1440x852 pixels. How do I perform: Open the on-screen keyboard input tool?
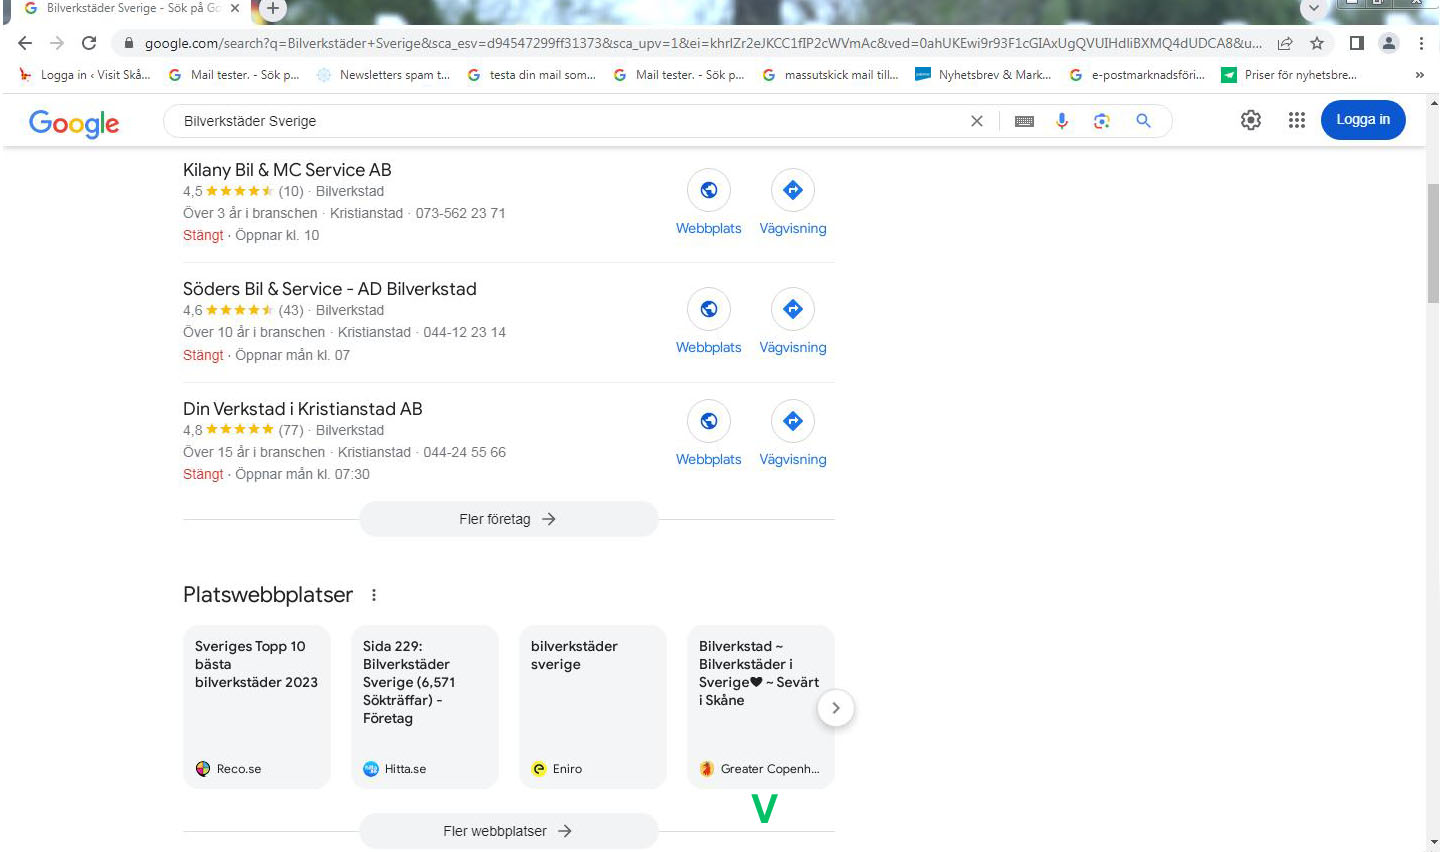click(1024, 121)
